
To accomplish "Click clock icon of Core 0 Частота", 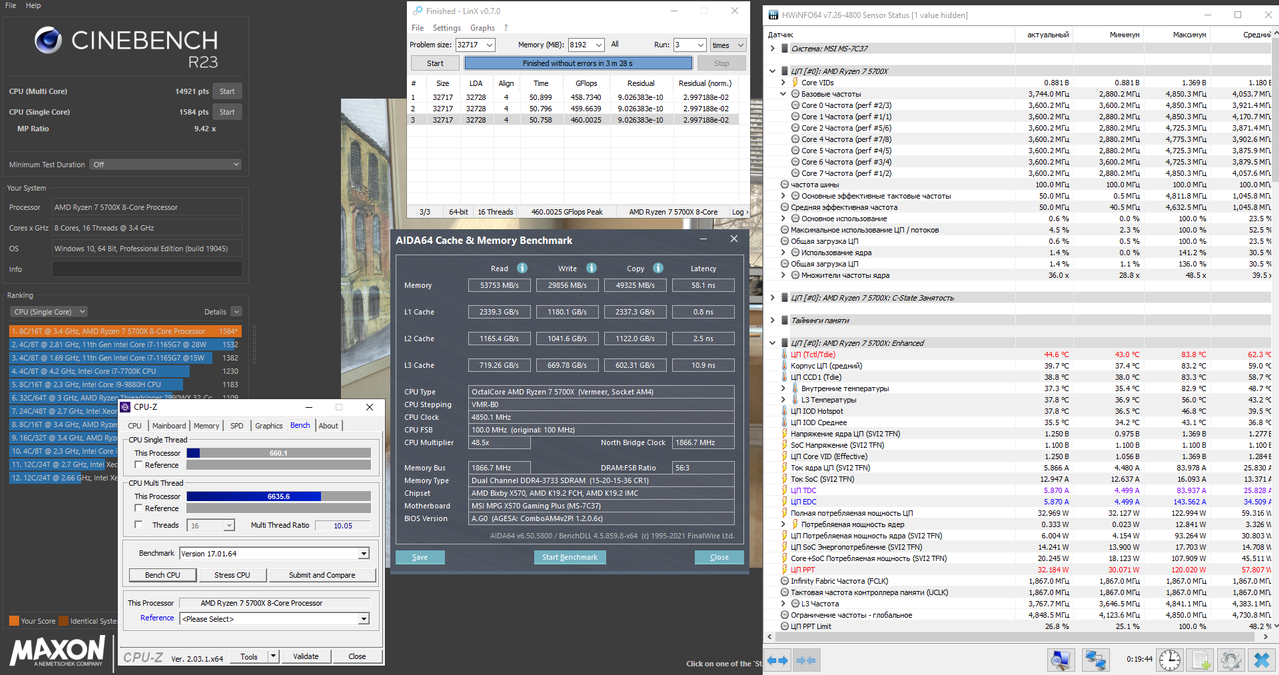I will (x=796, y=105).
